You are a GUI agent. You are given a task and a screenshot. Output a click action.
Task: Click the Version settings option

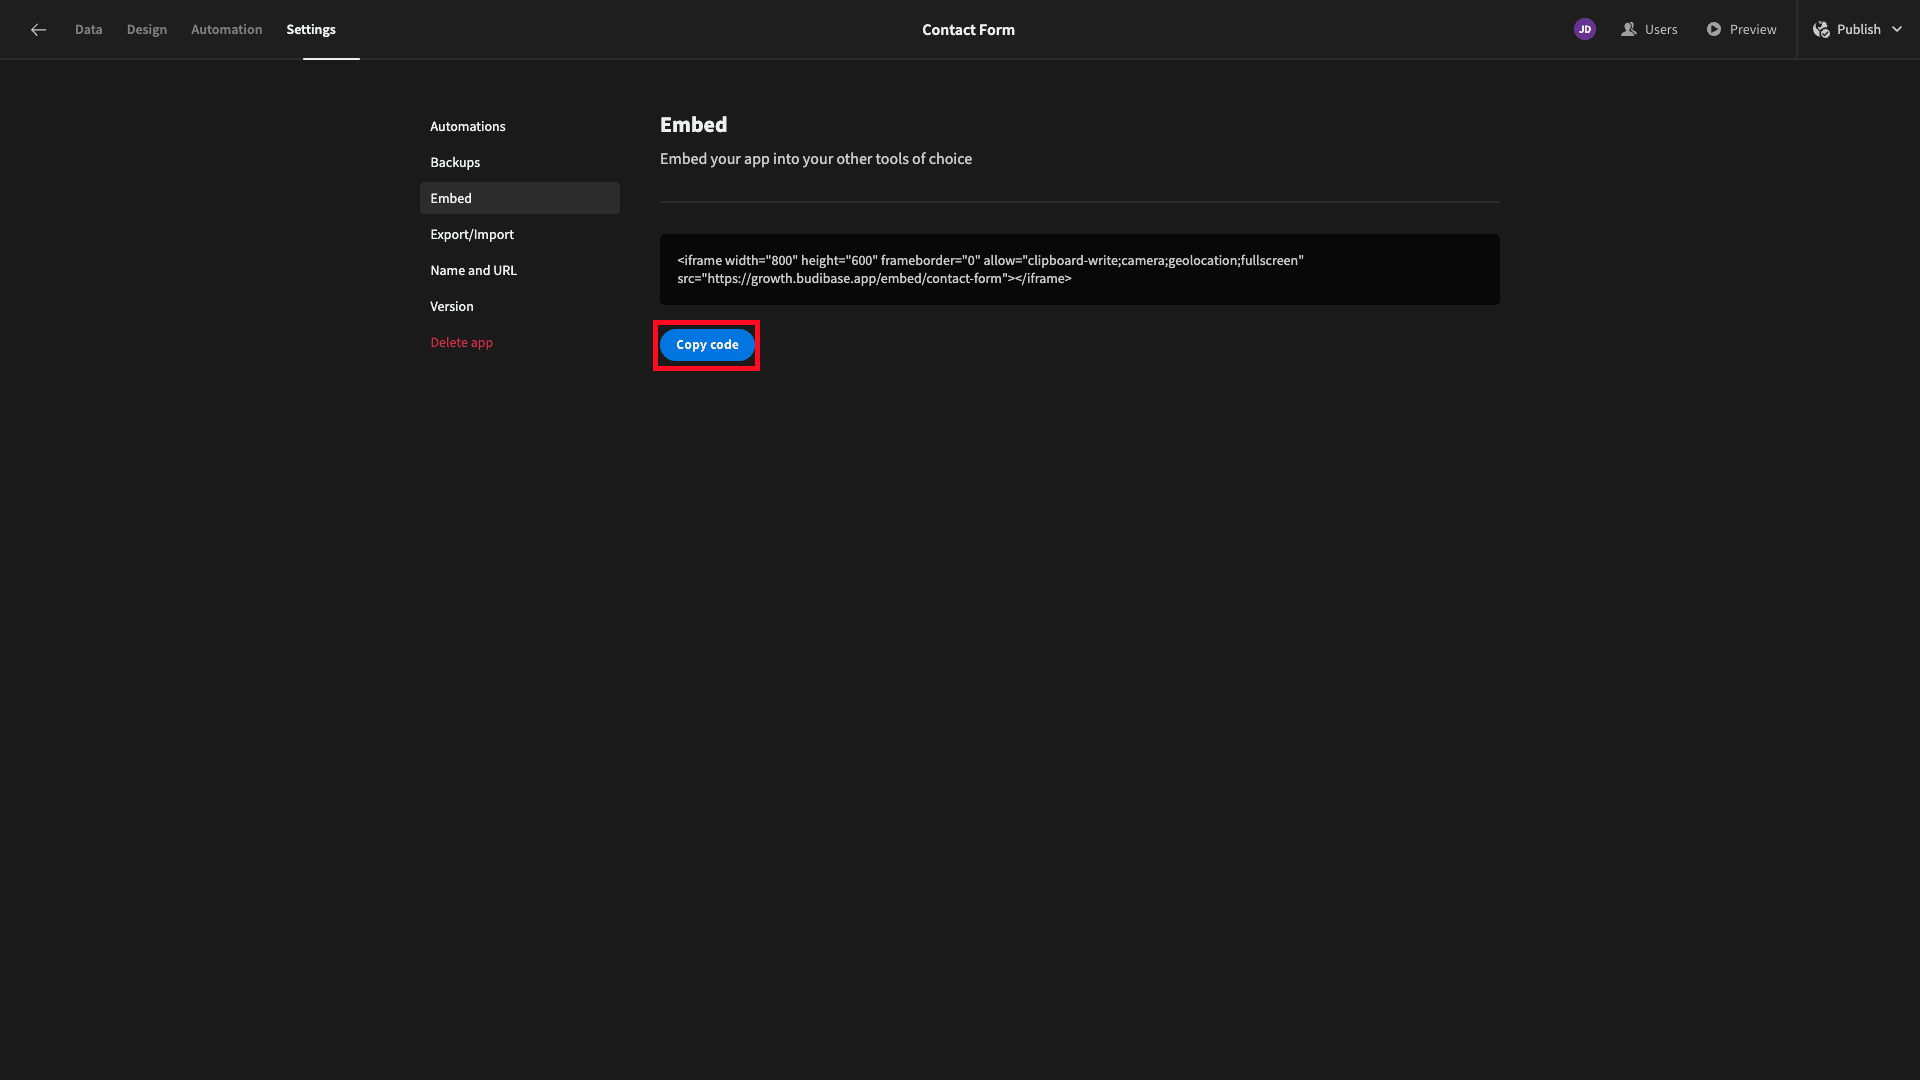(452, 306)
